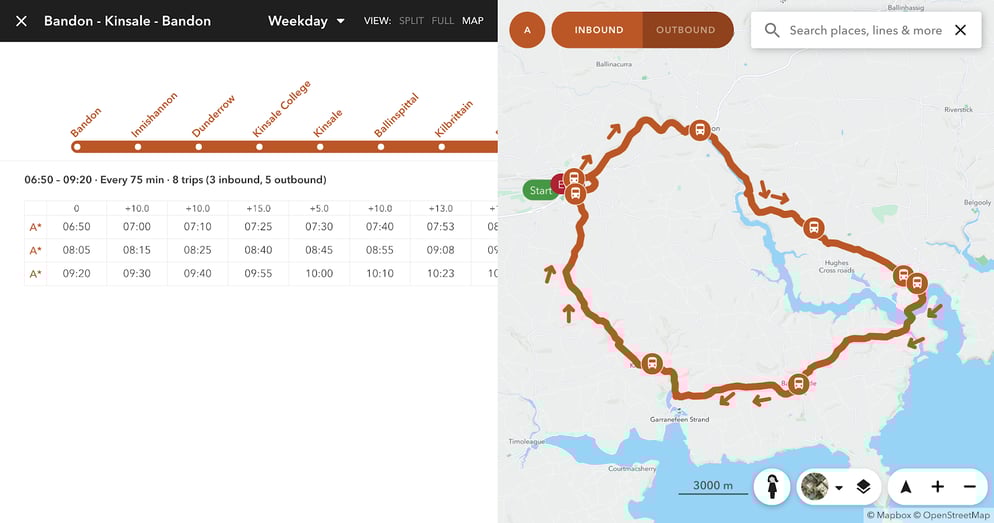The width and height of the screenshot is (994, 523).
Task: Click the green Start marker on map
Action: coord(540,190)
